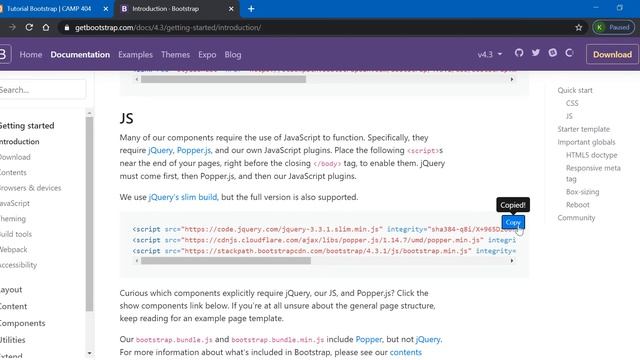Open Bootstrap GitHub icon link
The image size is (640, 360).
tap(519, 53)
